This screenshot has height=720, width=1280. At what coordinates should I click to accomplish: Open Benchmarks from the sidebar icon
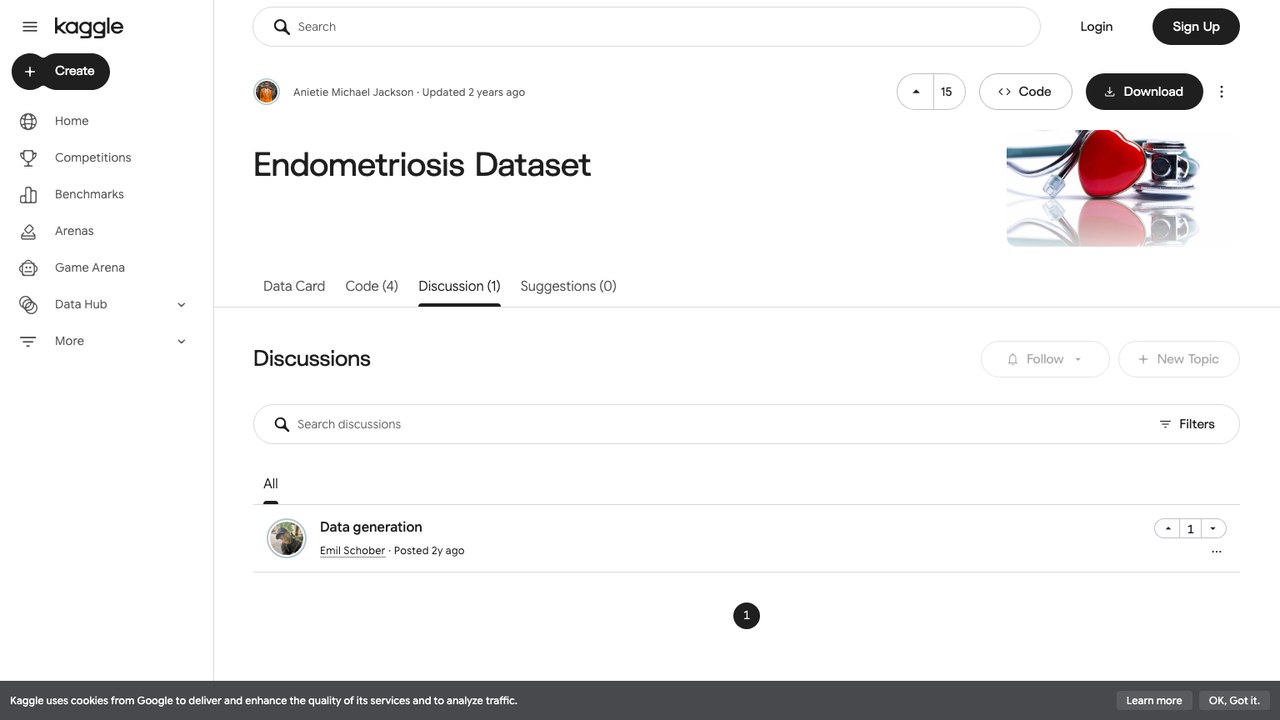pyautogui.click(x=28, y=194)
